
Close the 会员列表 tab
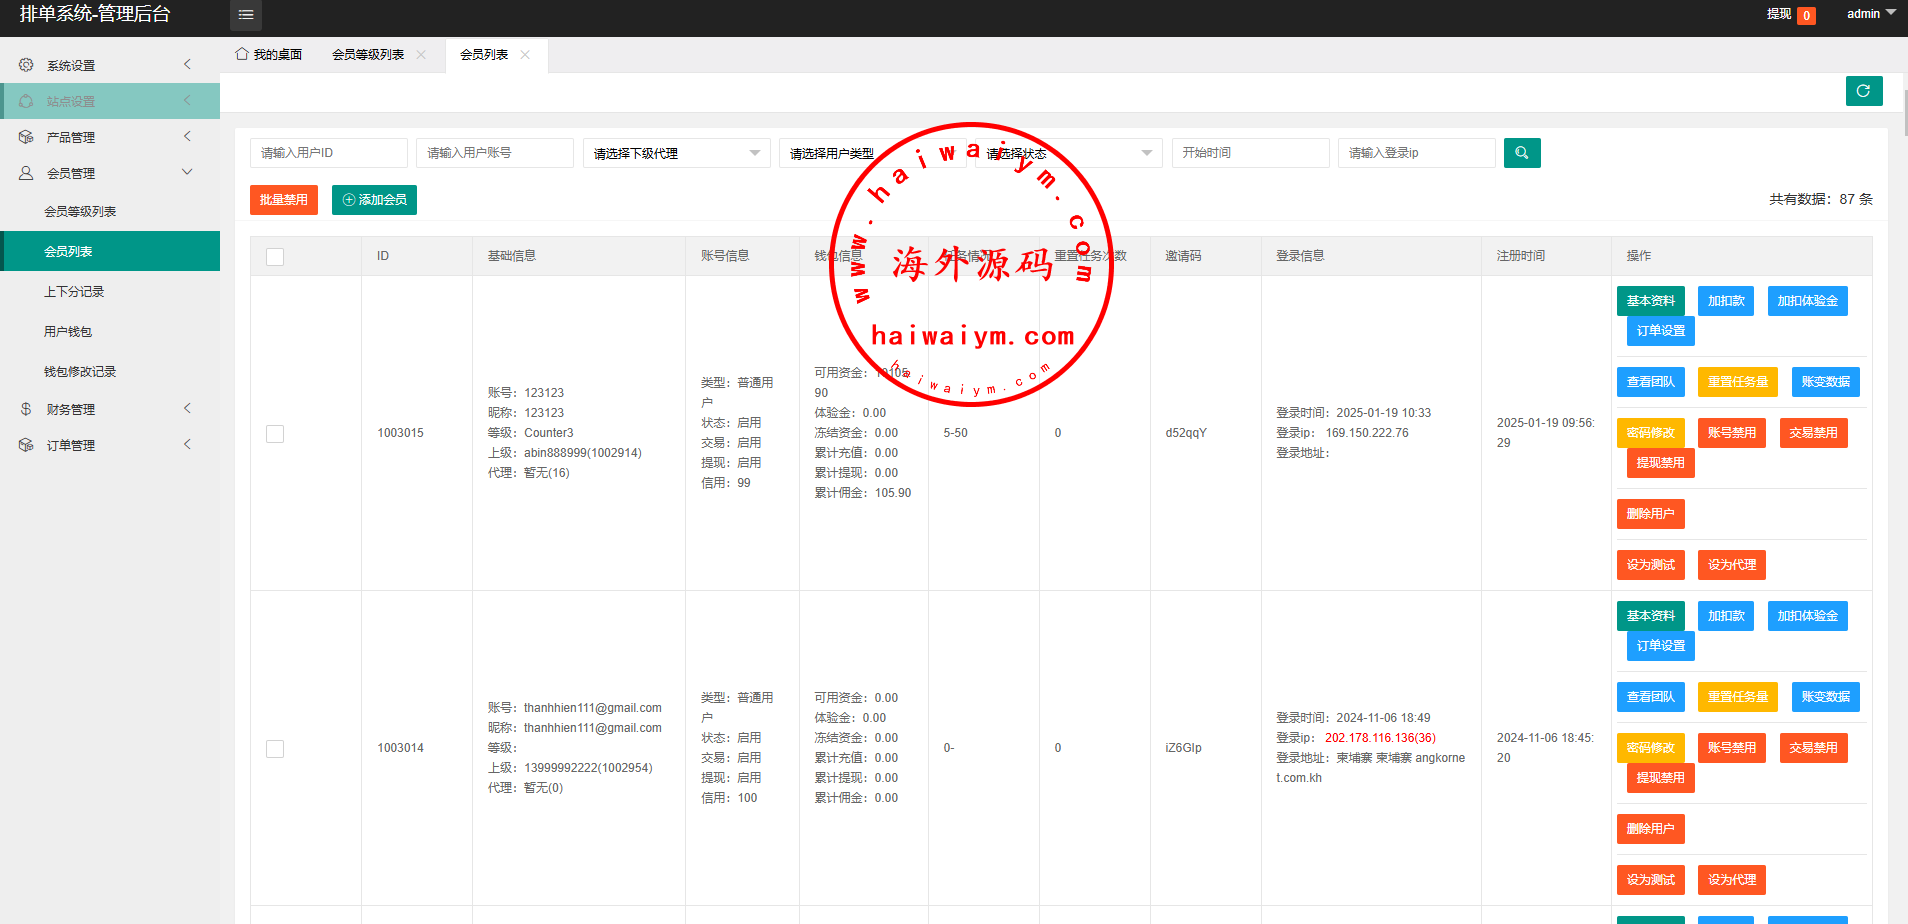[525, 55]
